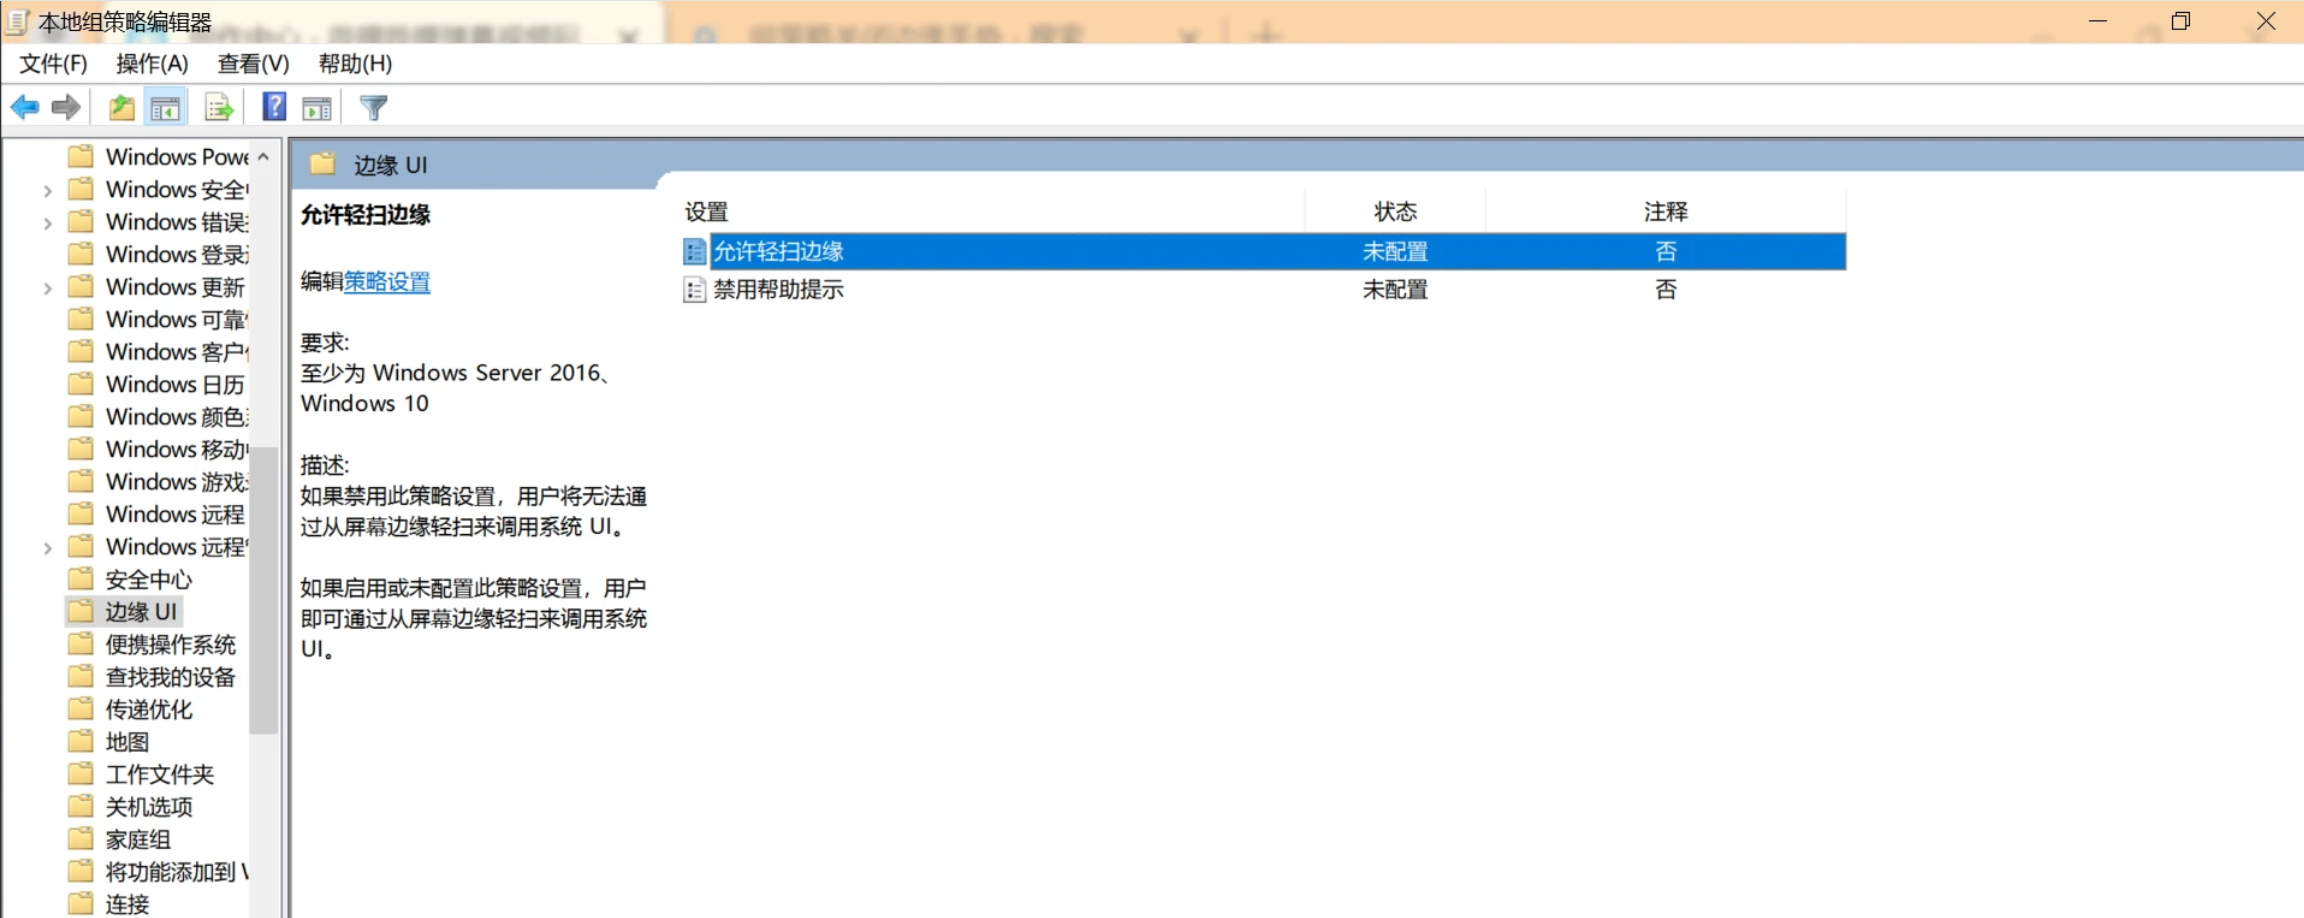Open the 操作(A) menu

click(152, 64)
